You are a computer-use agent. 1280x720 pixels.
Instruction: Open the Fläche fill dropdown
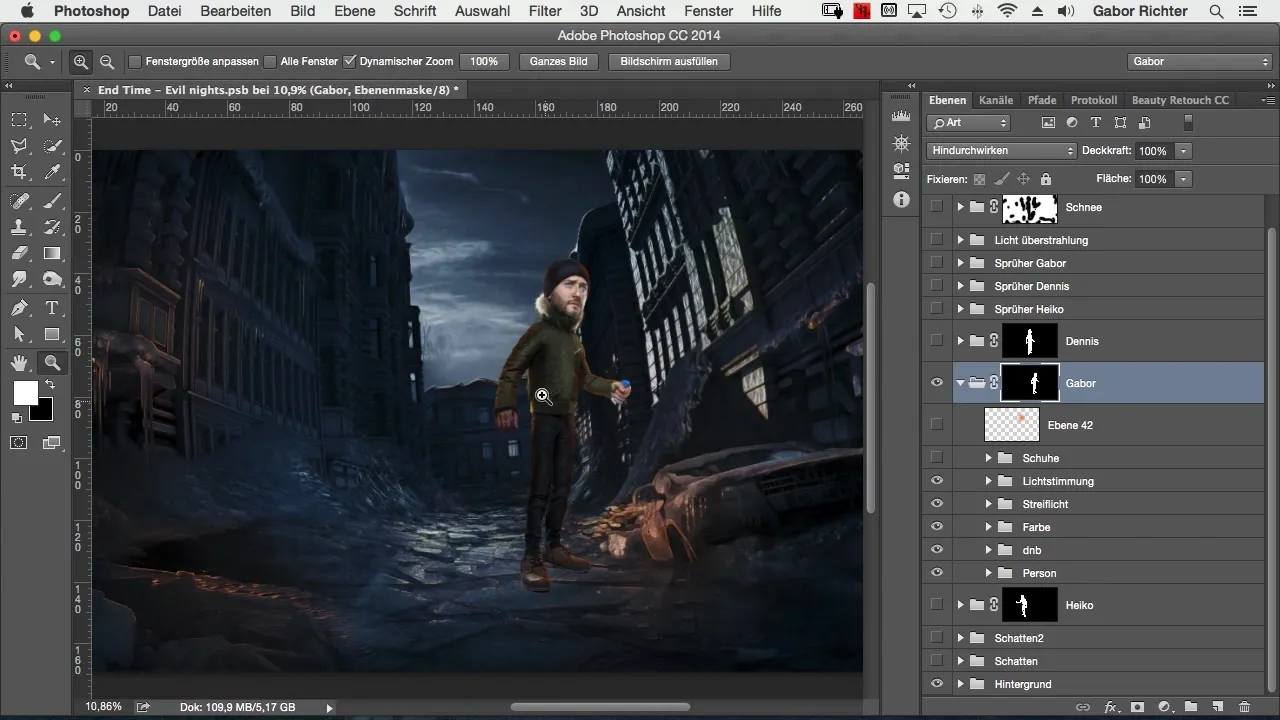point(1184,179)
